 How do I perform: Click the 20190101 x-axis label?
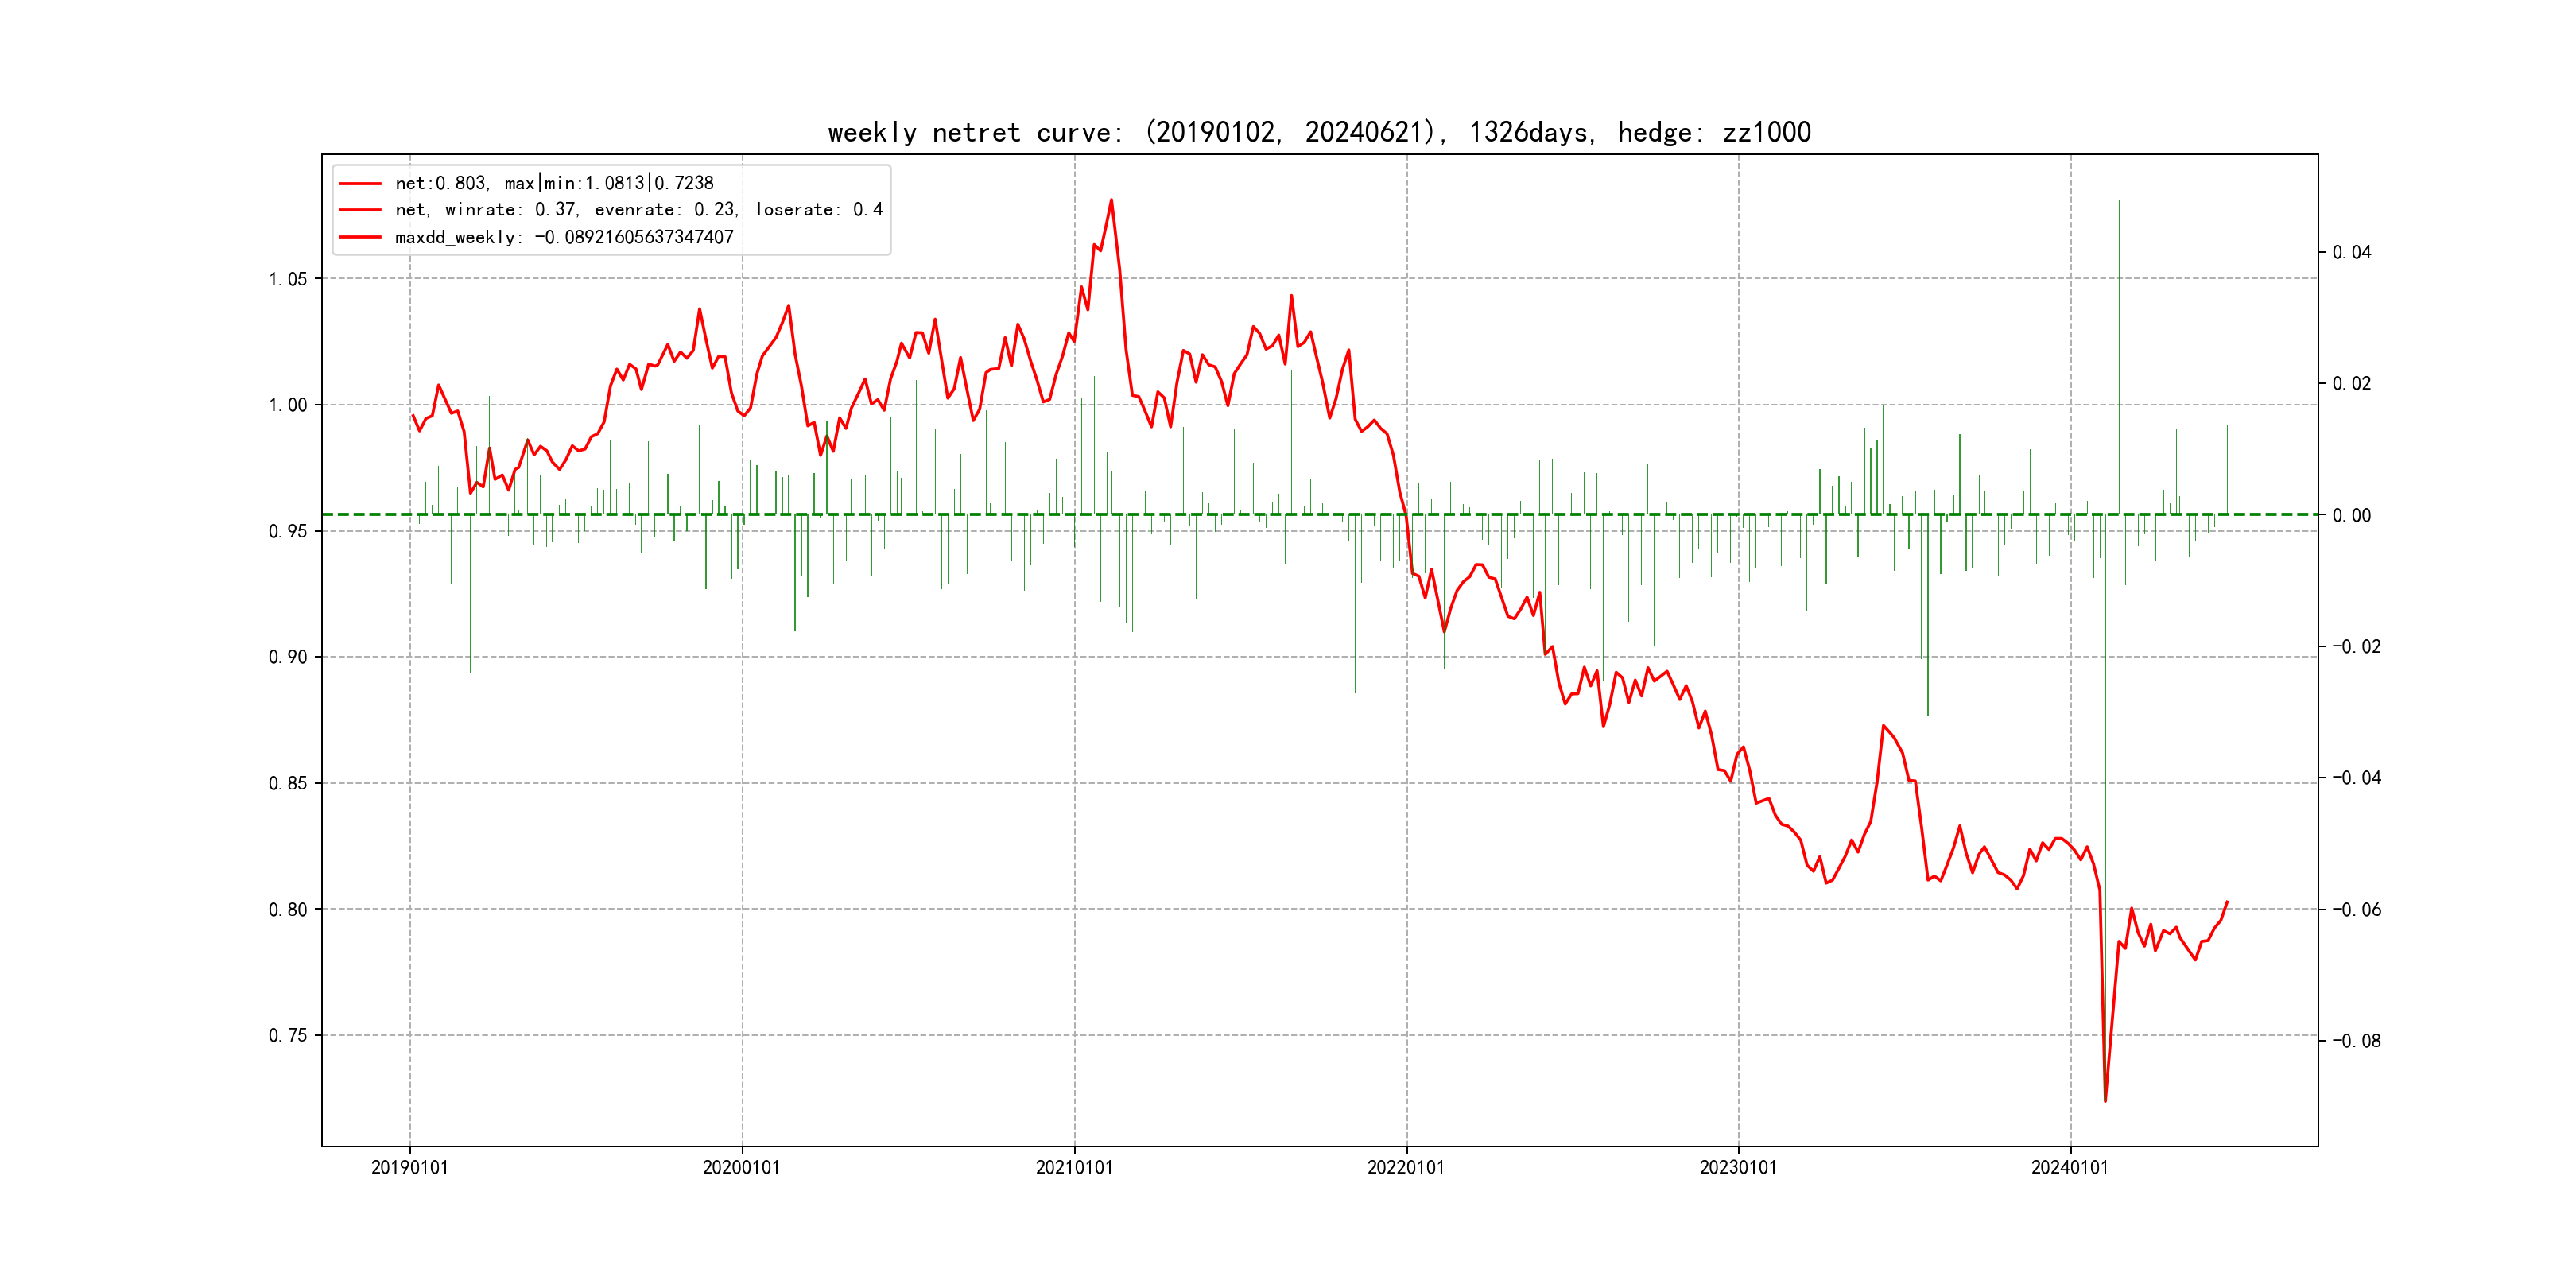[410, 1168]
